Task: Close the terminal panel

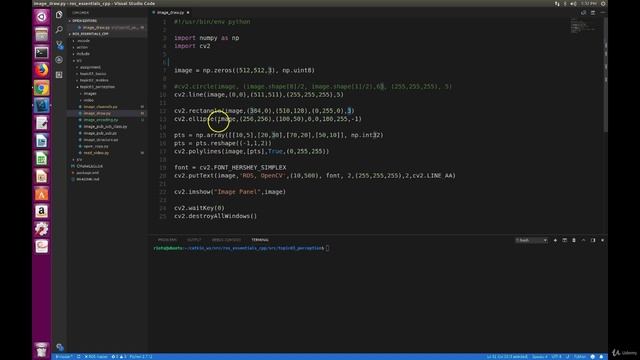Action: (602, 240)
